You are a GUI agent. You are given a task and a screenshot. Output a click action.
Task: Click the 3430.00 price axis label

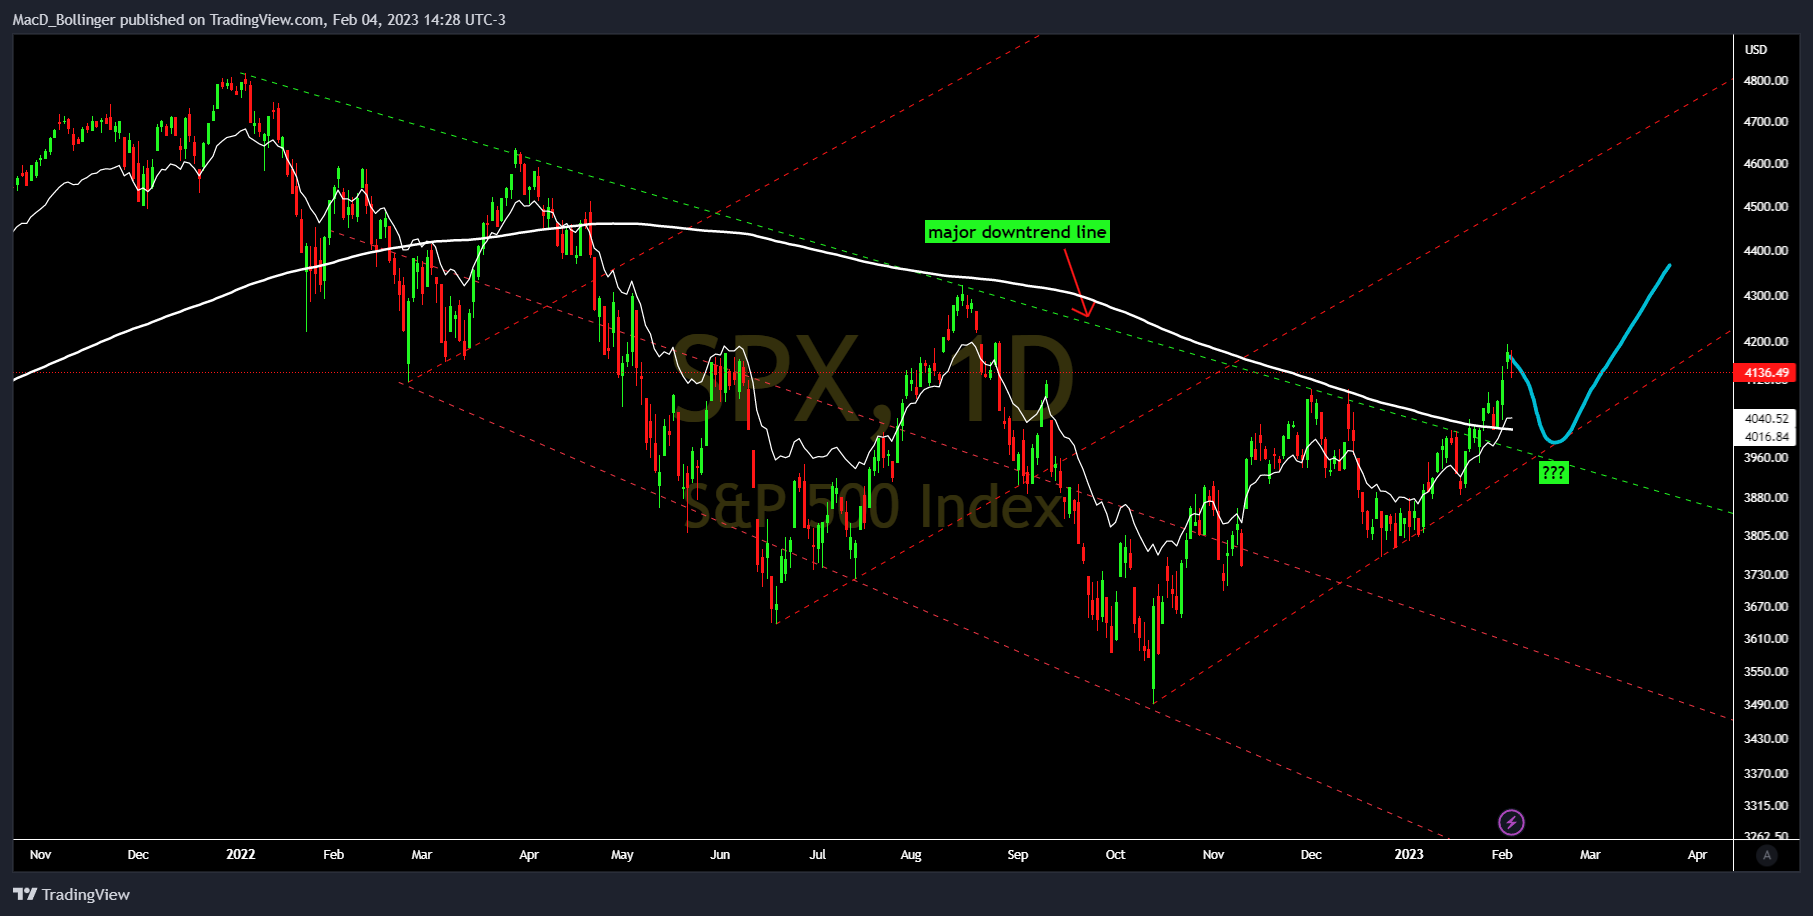coord(1766,738)
